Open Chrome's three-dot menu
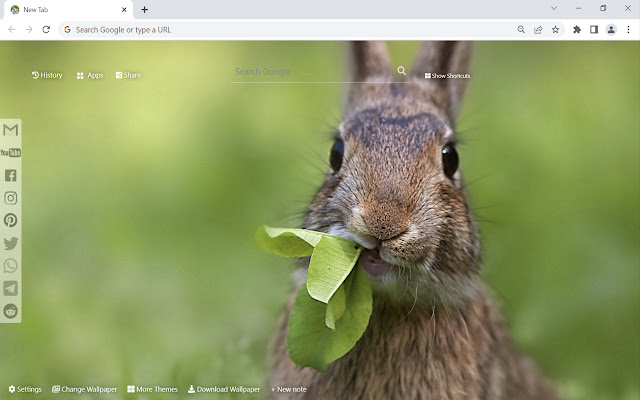640x400 pixels. point(628,29)
